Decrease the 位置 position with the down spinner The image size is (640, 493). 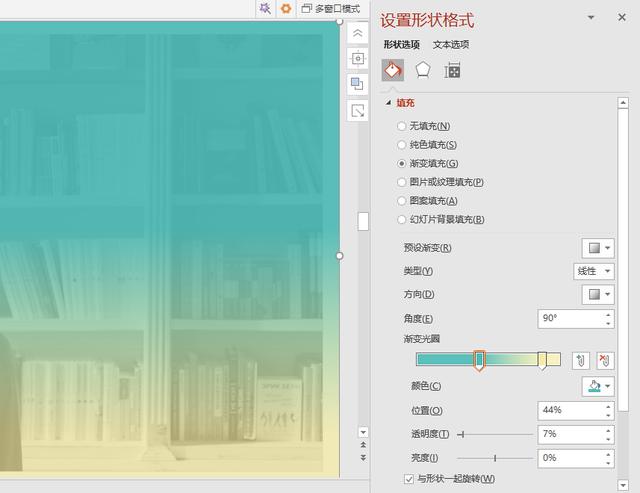tap(608, 415)
